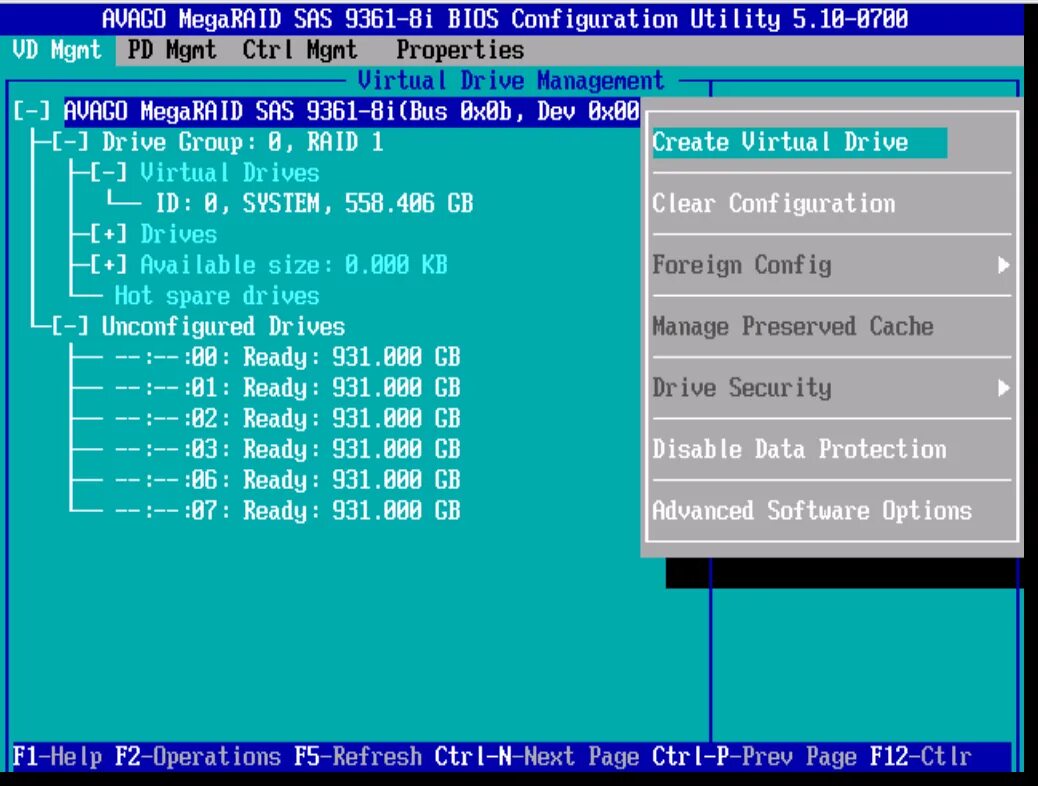Select Create Virtual Drive menu entry
This screenshot has height=786, width=1038.
[799, 142]
